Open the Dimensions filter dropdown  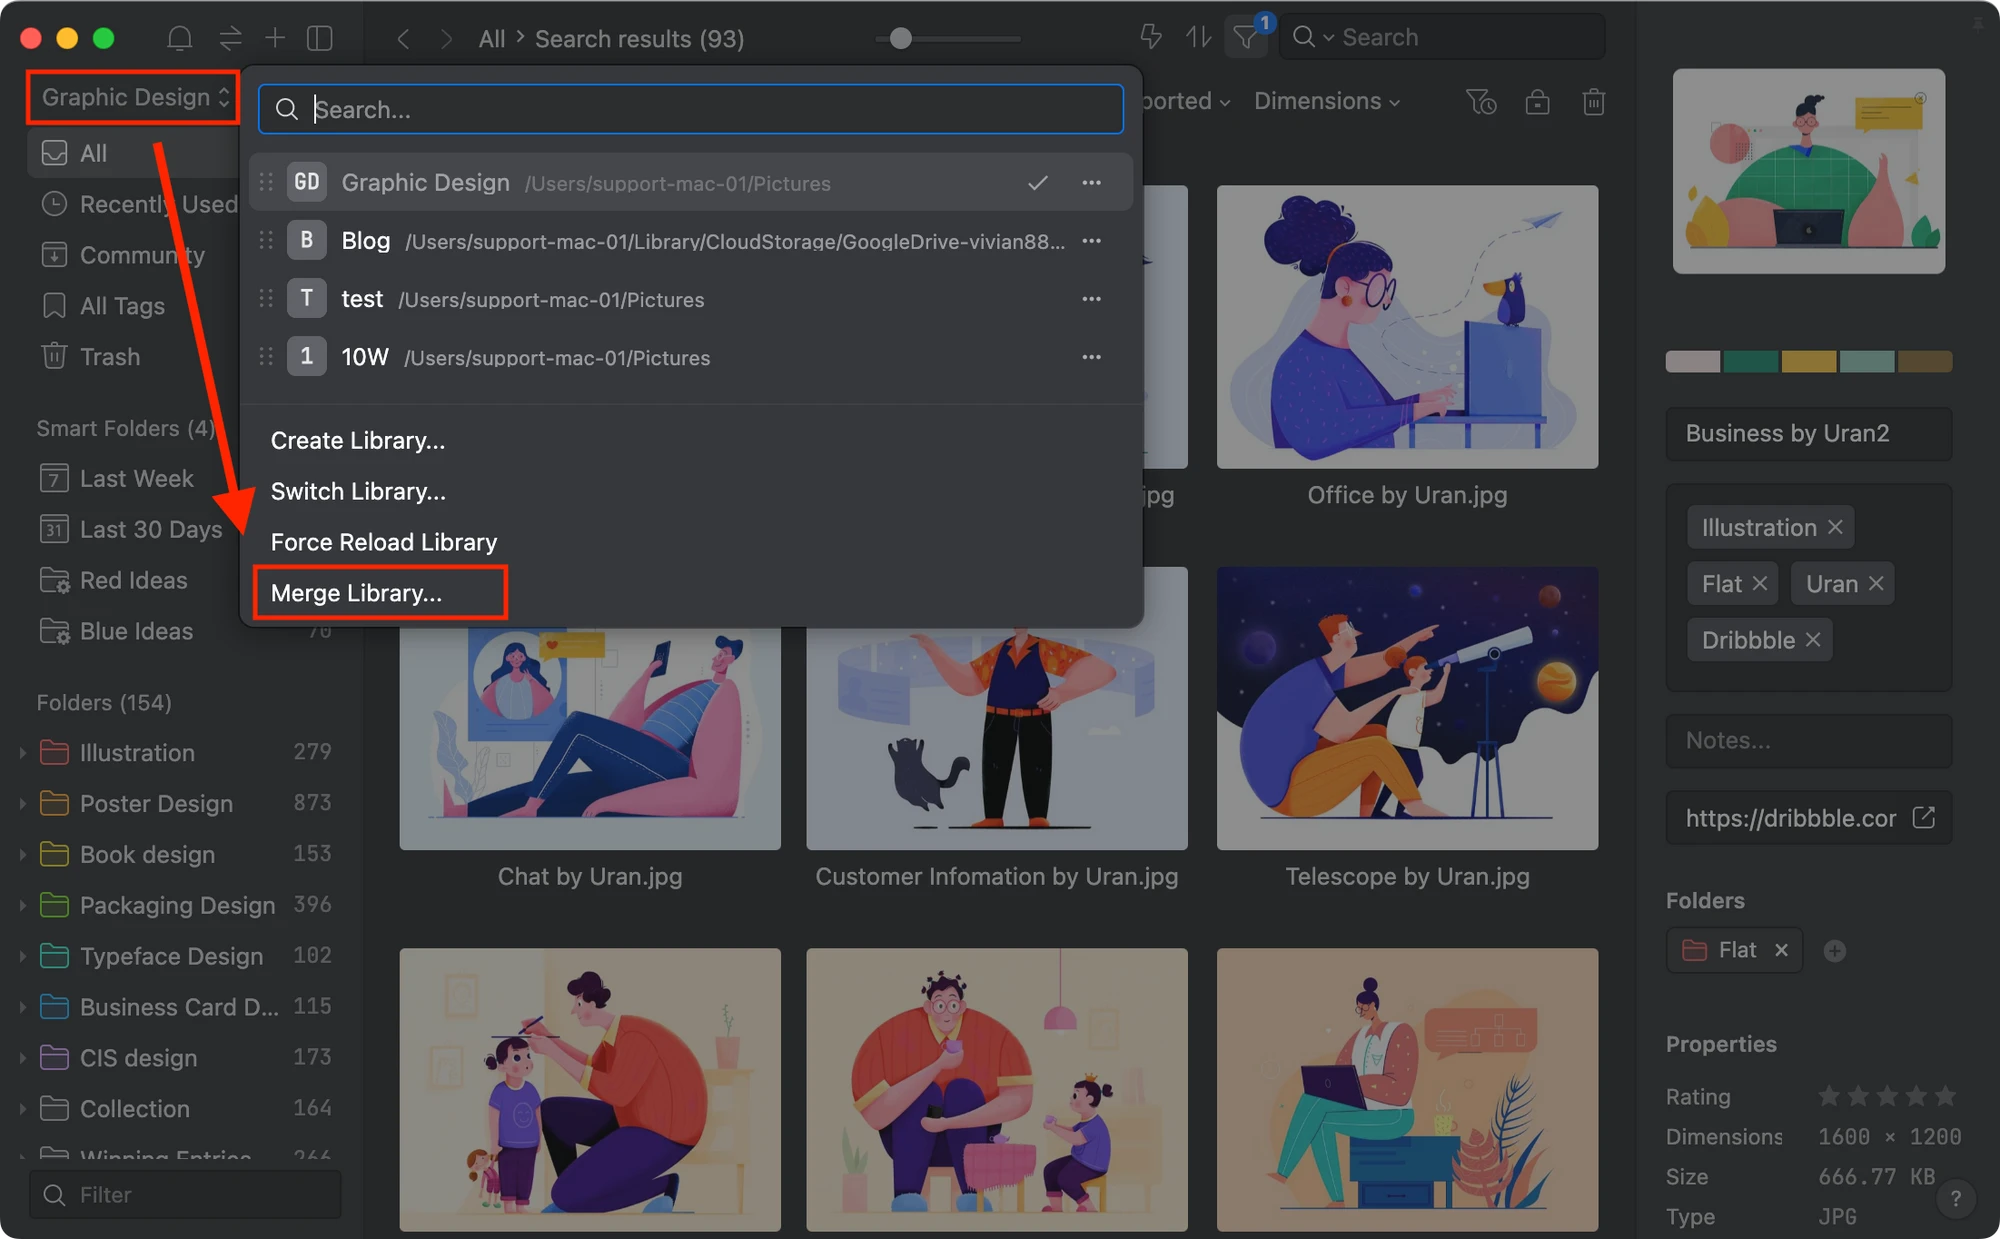coord(1327,101)
